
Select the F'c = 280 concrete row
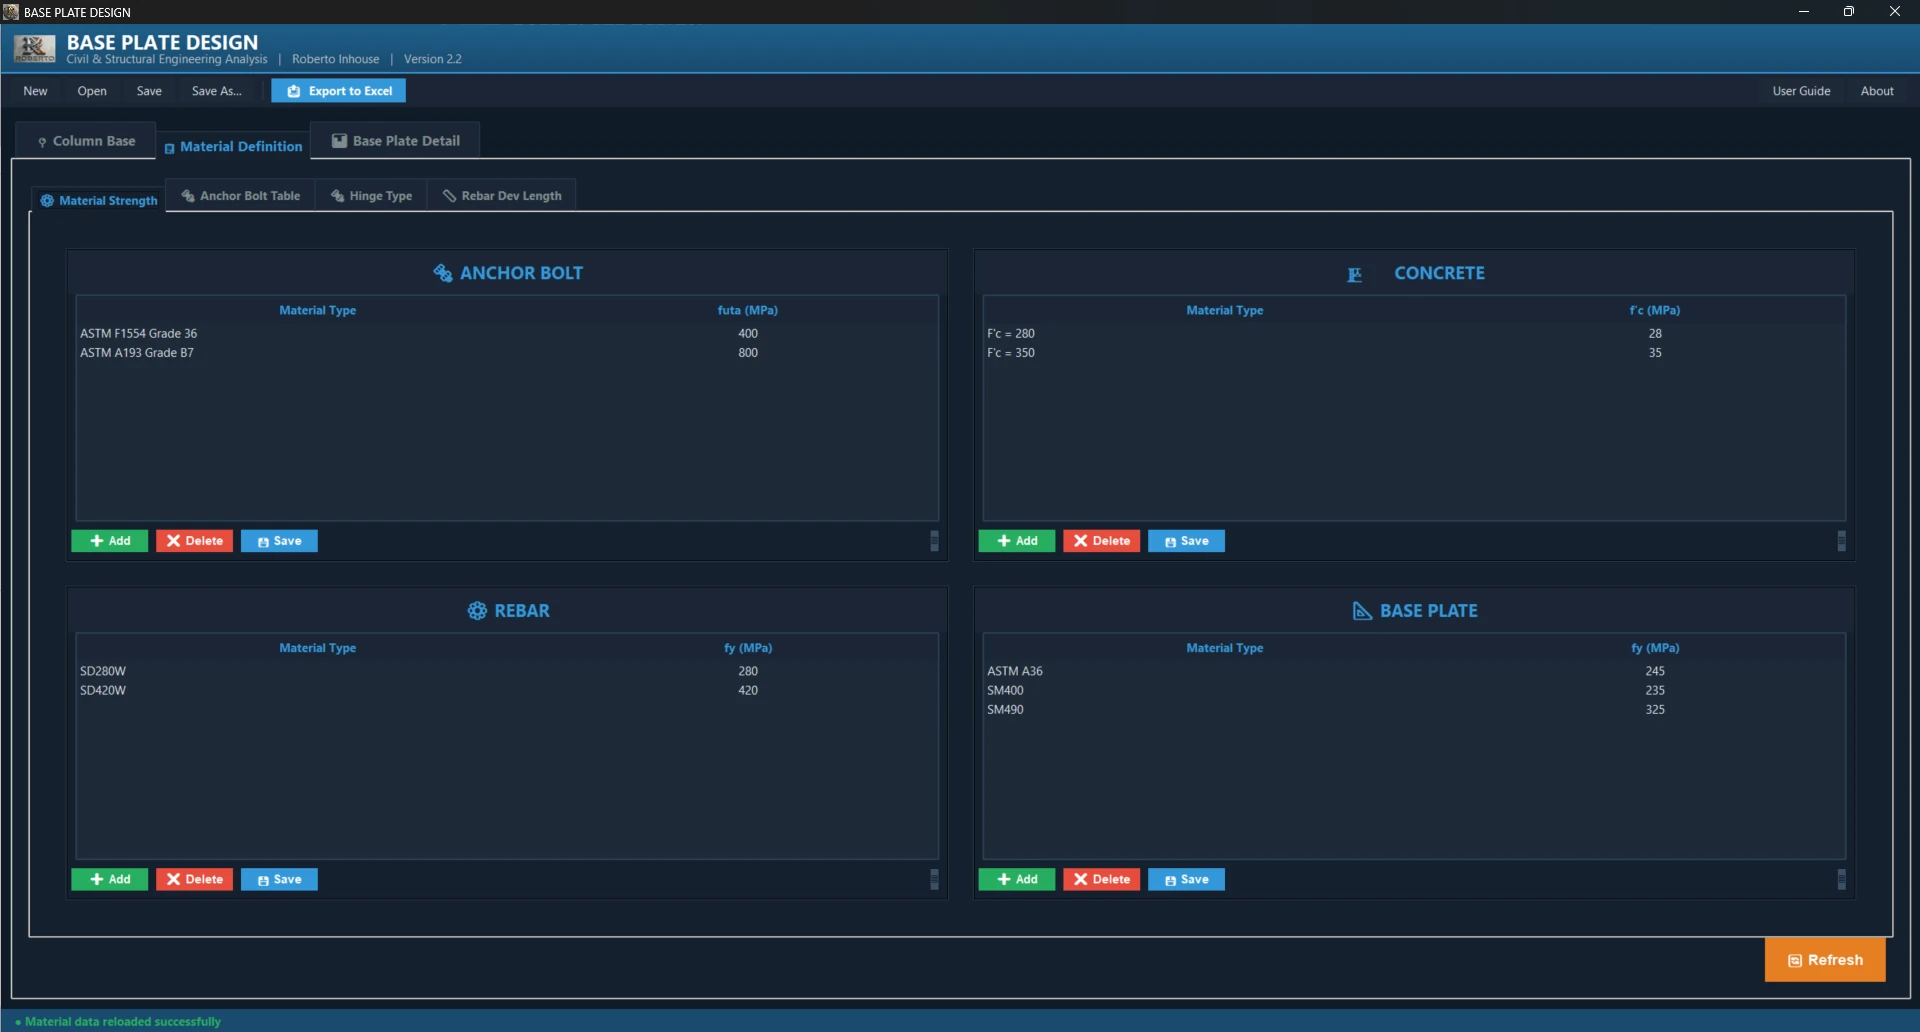coord(1414,333)
